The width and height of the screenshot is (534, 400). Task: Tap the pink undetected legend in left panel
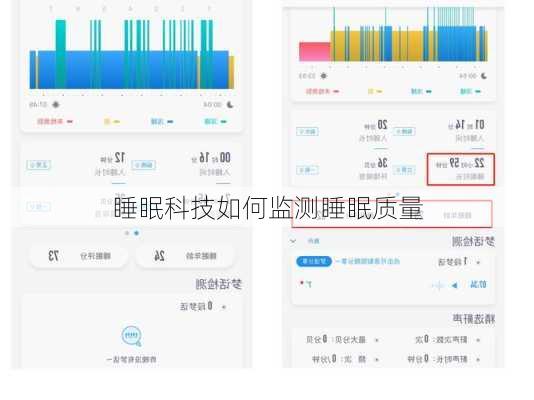[55, 122]
